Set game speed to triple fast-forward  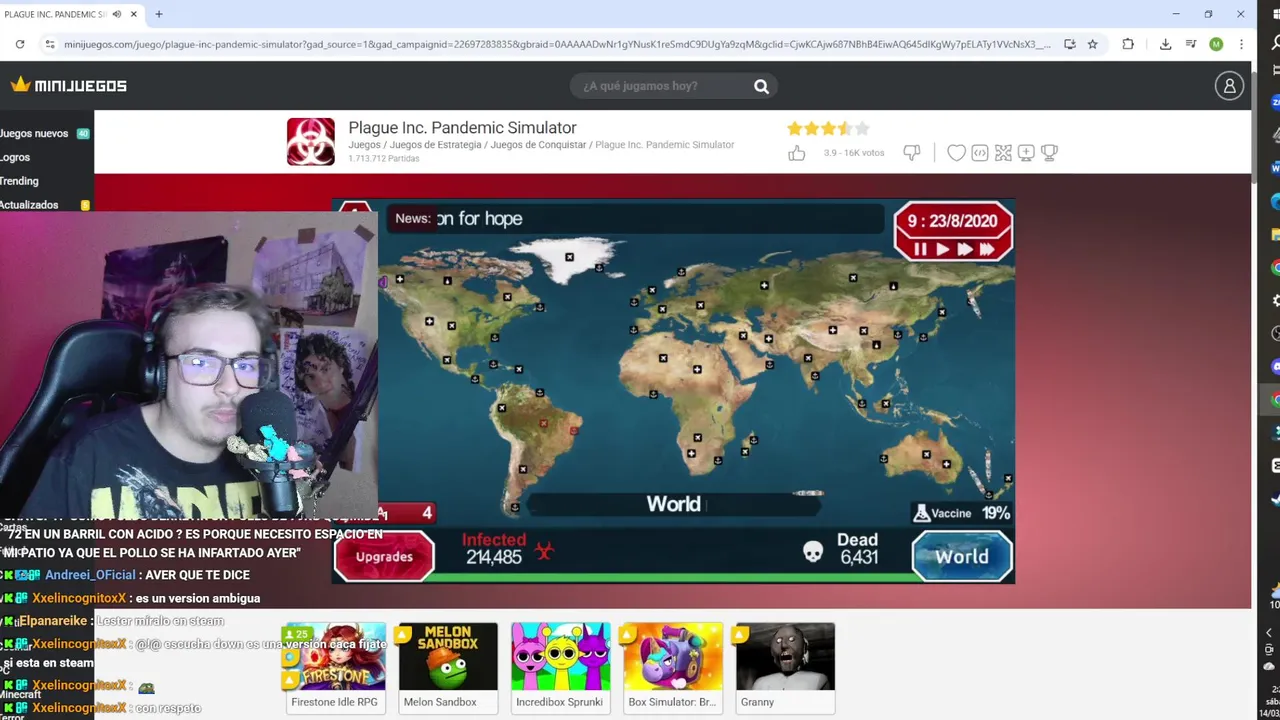pos(987,250)
